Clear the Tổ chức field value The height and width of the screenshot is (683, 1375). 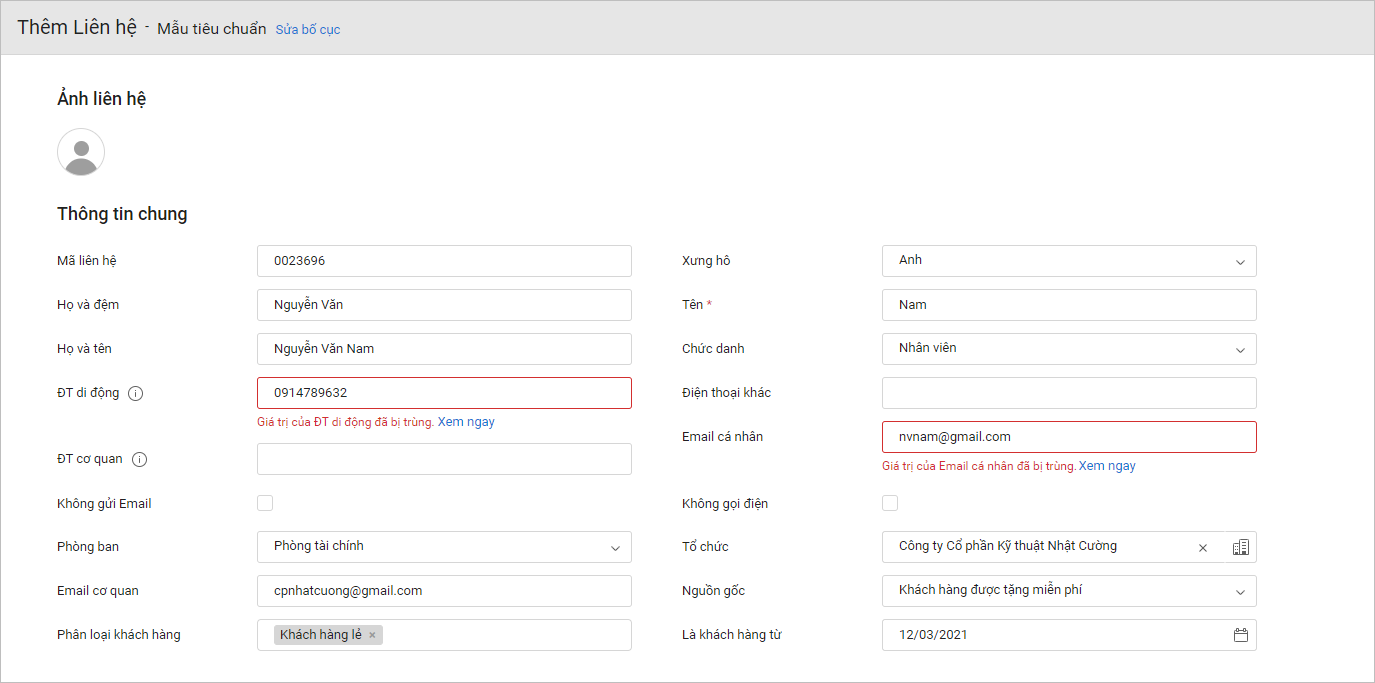point(1203,548)
